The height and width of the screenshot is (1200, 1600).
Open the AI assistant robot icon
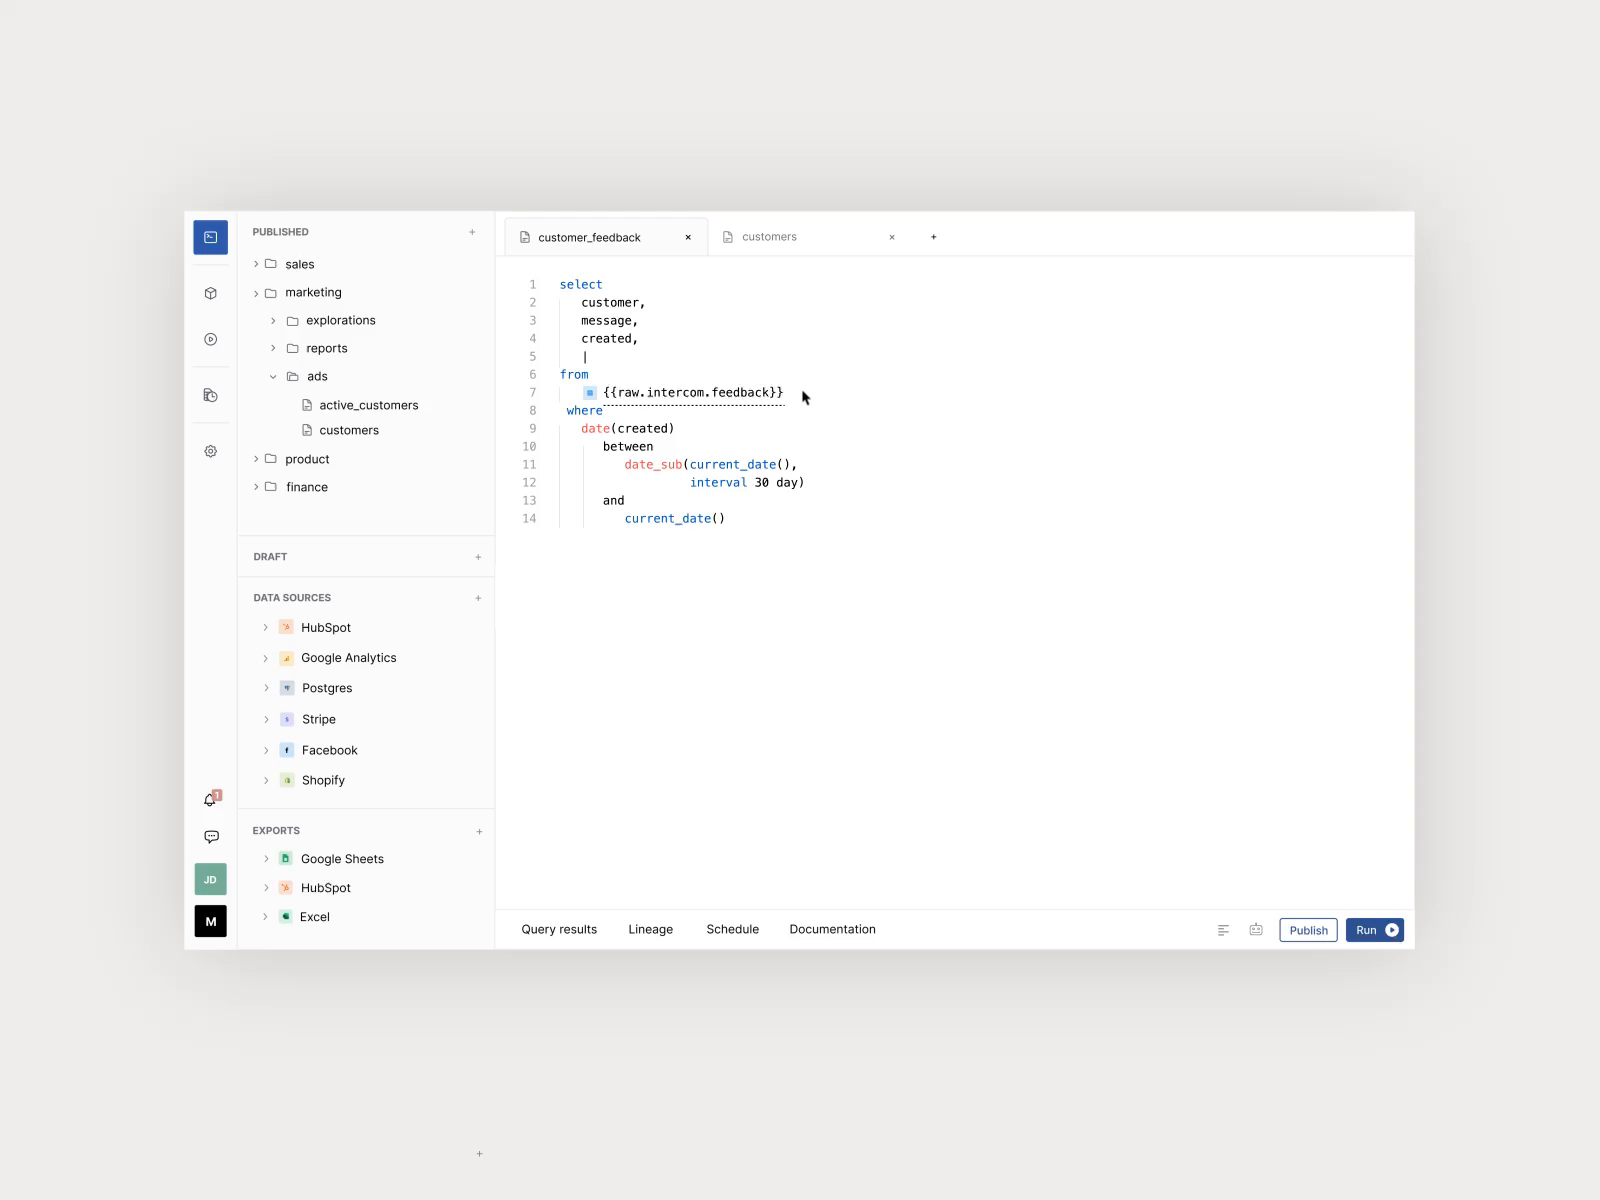1256,929
